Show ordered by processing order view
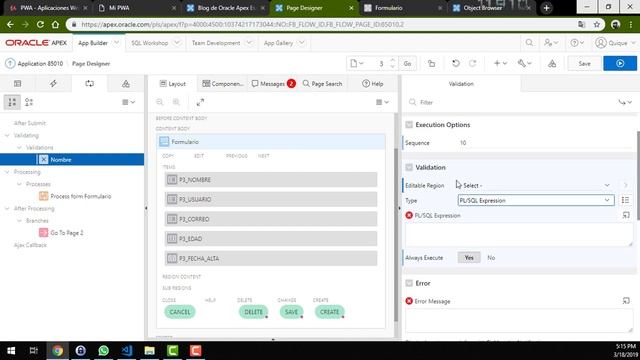The width and height of the screenshot is (640, 360). [12, 102]
